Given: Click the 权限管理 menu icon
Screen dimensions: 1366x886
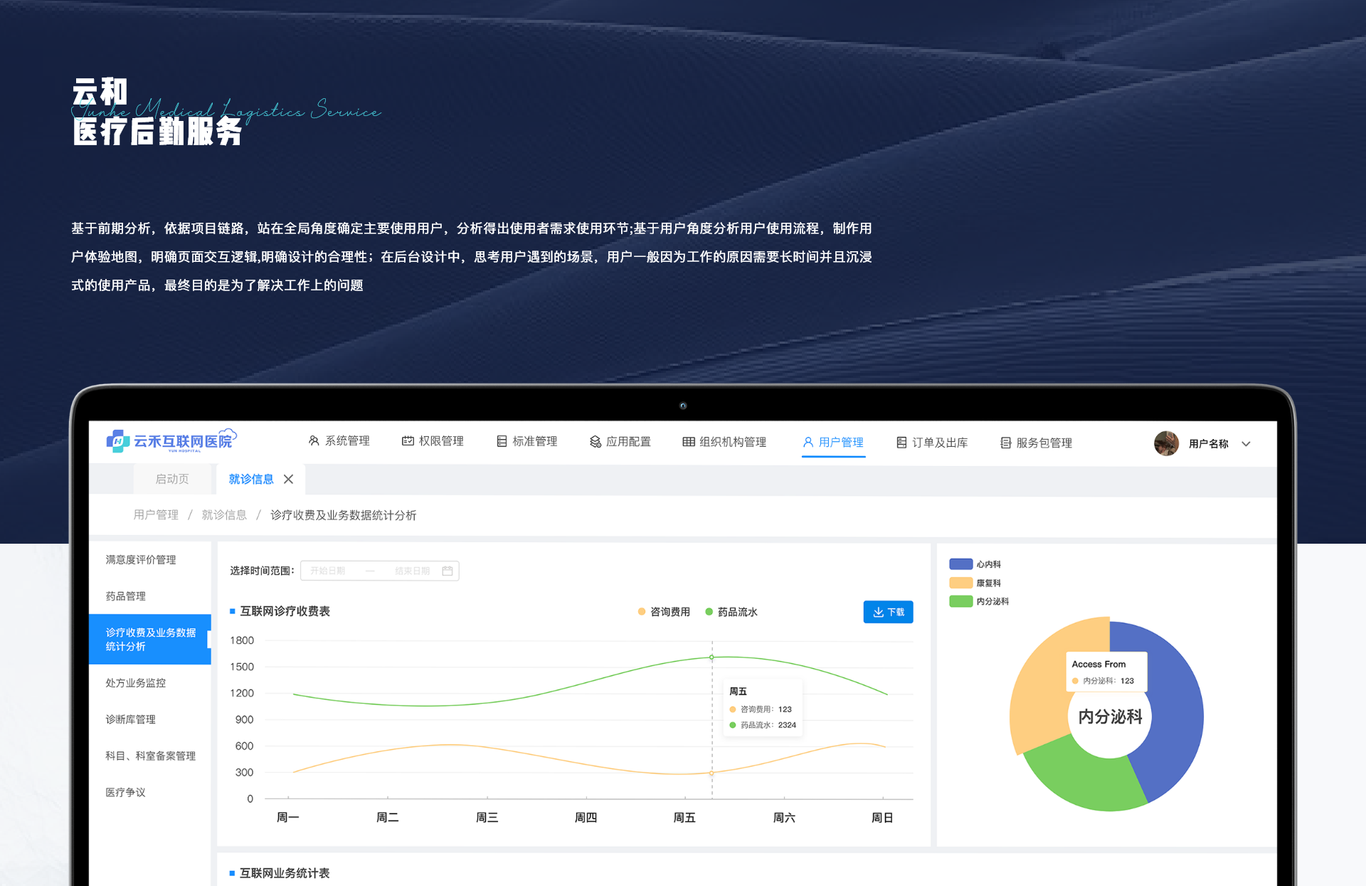Looking at the screenshot, I should (408, 441).
